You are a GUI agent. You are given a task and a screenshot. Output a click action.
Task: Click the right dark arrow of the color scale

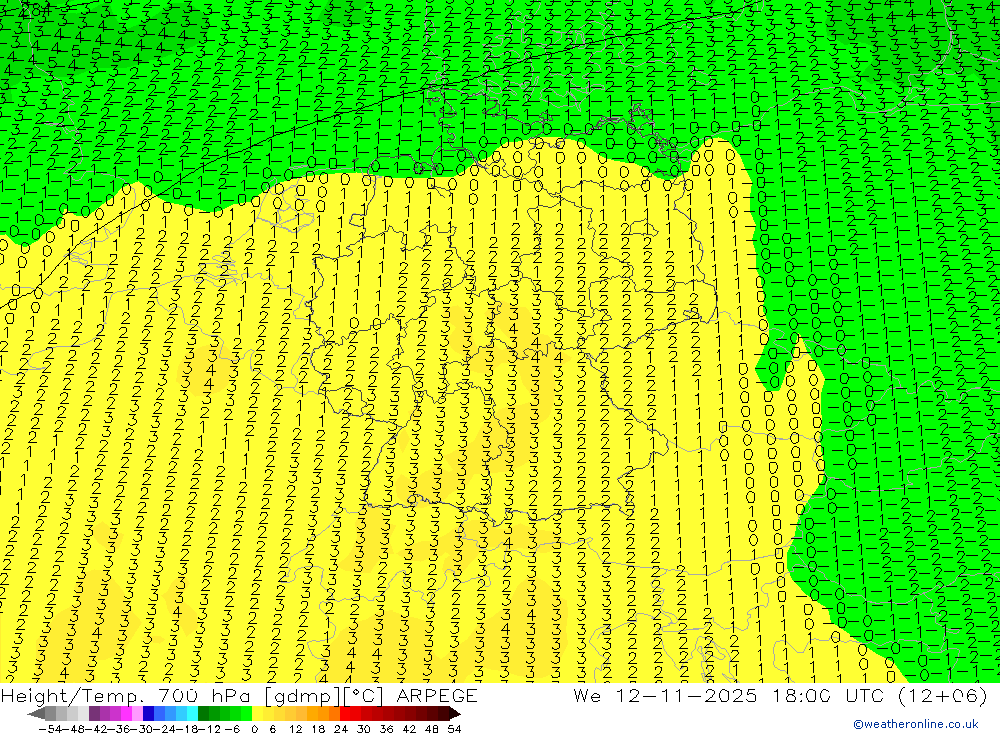pyautogui.click(x=455, y=713)
